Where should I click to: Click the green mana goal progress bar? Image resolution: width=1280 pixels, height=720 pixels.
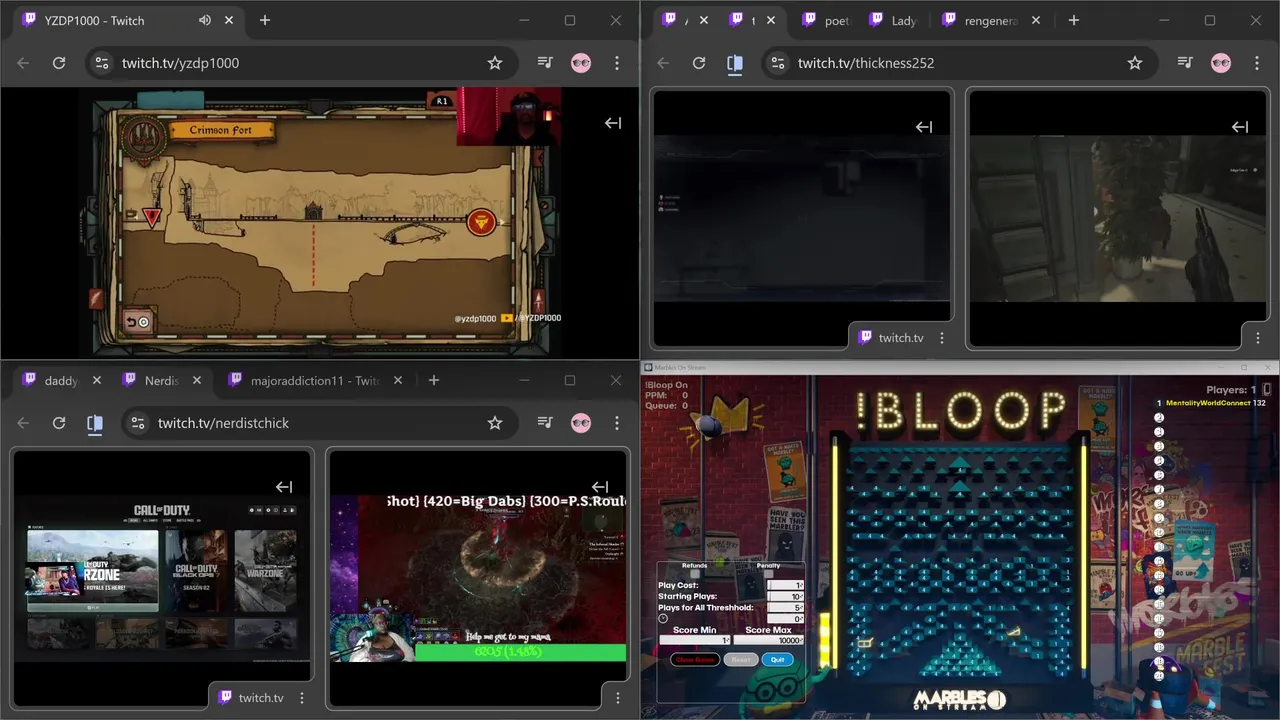coord(520,653)
